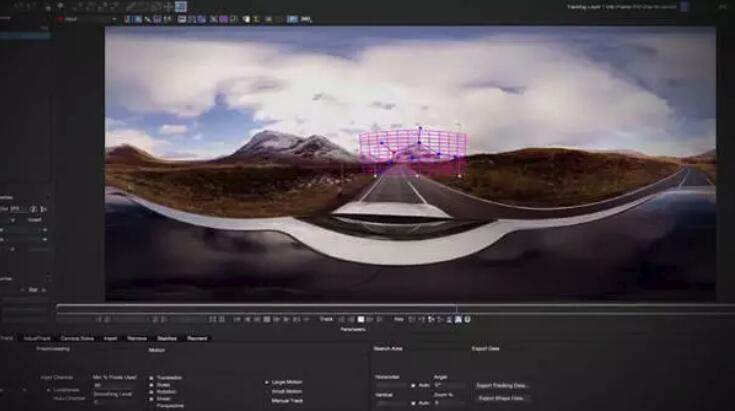Click the Export Shape Data button

click(x=501, y=398)
